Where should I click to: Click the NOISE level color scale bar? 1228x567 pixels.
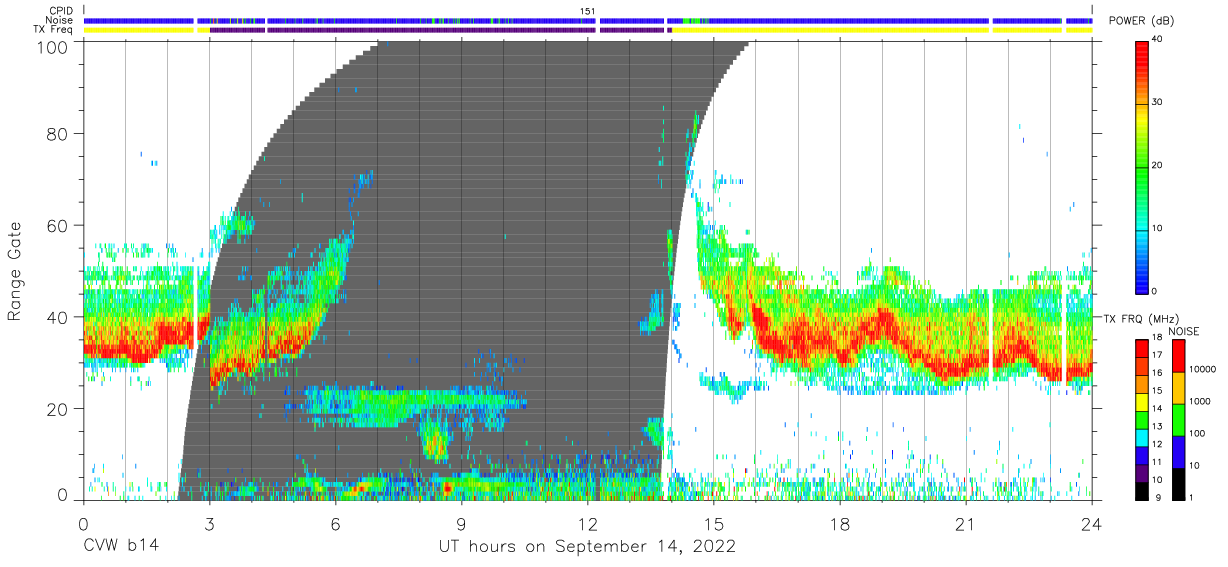pyautogui.click(x=1181, y=419)
